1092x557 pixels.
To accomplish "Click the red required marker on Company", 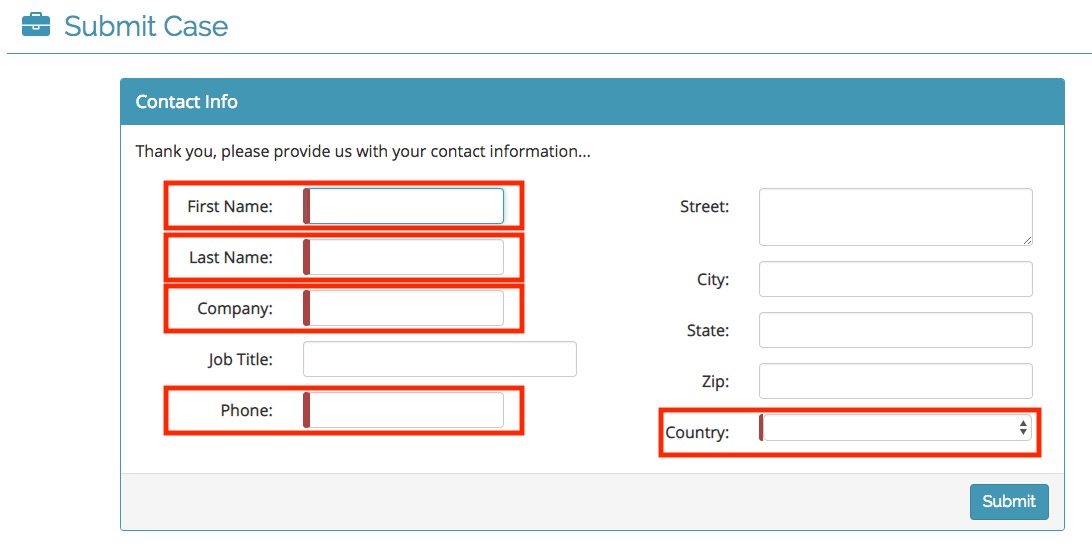I will pos(306,308).
